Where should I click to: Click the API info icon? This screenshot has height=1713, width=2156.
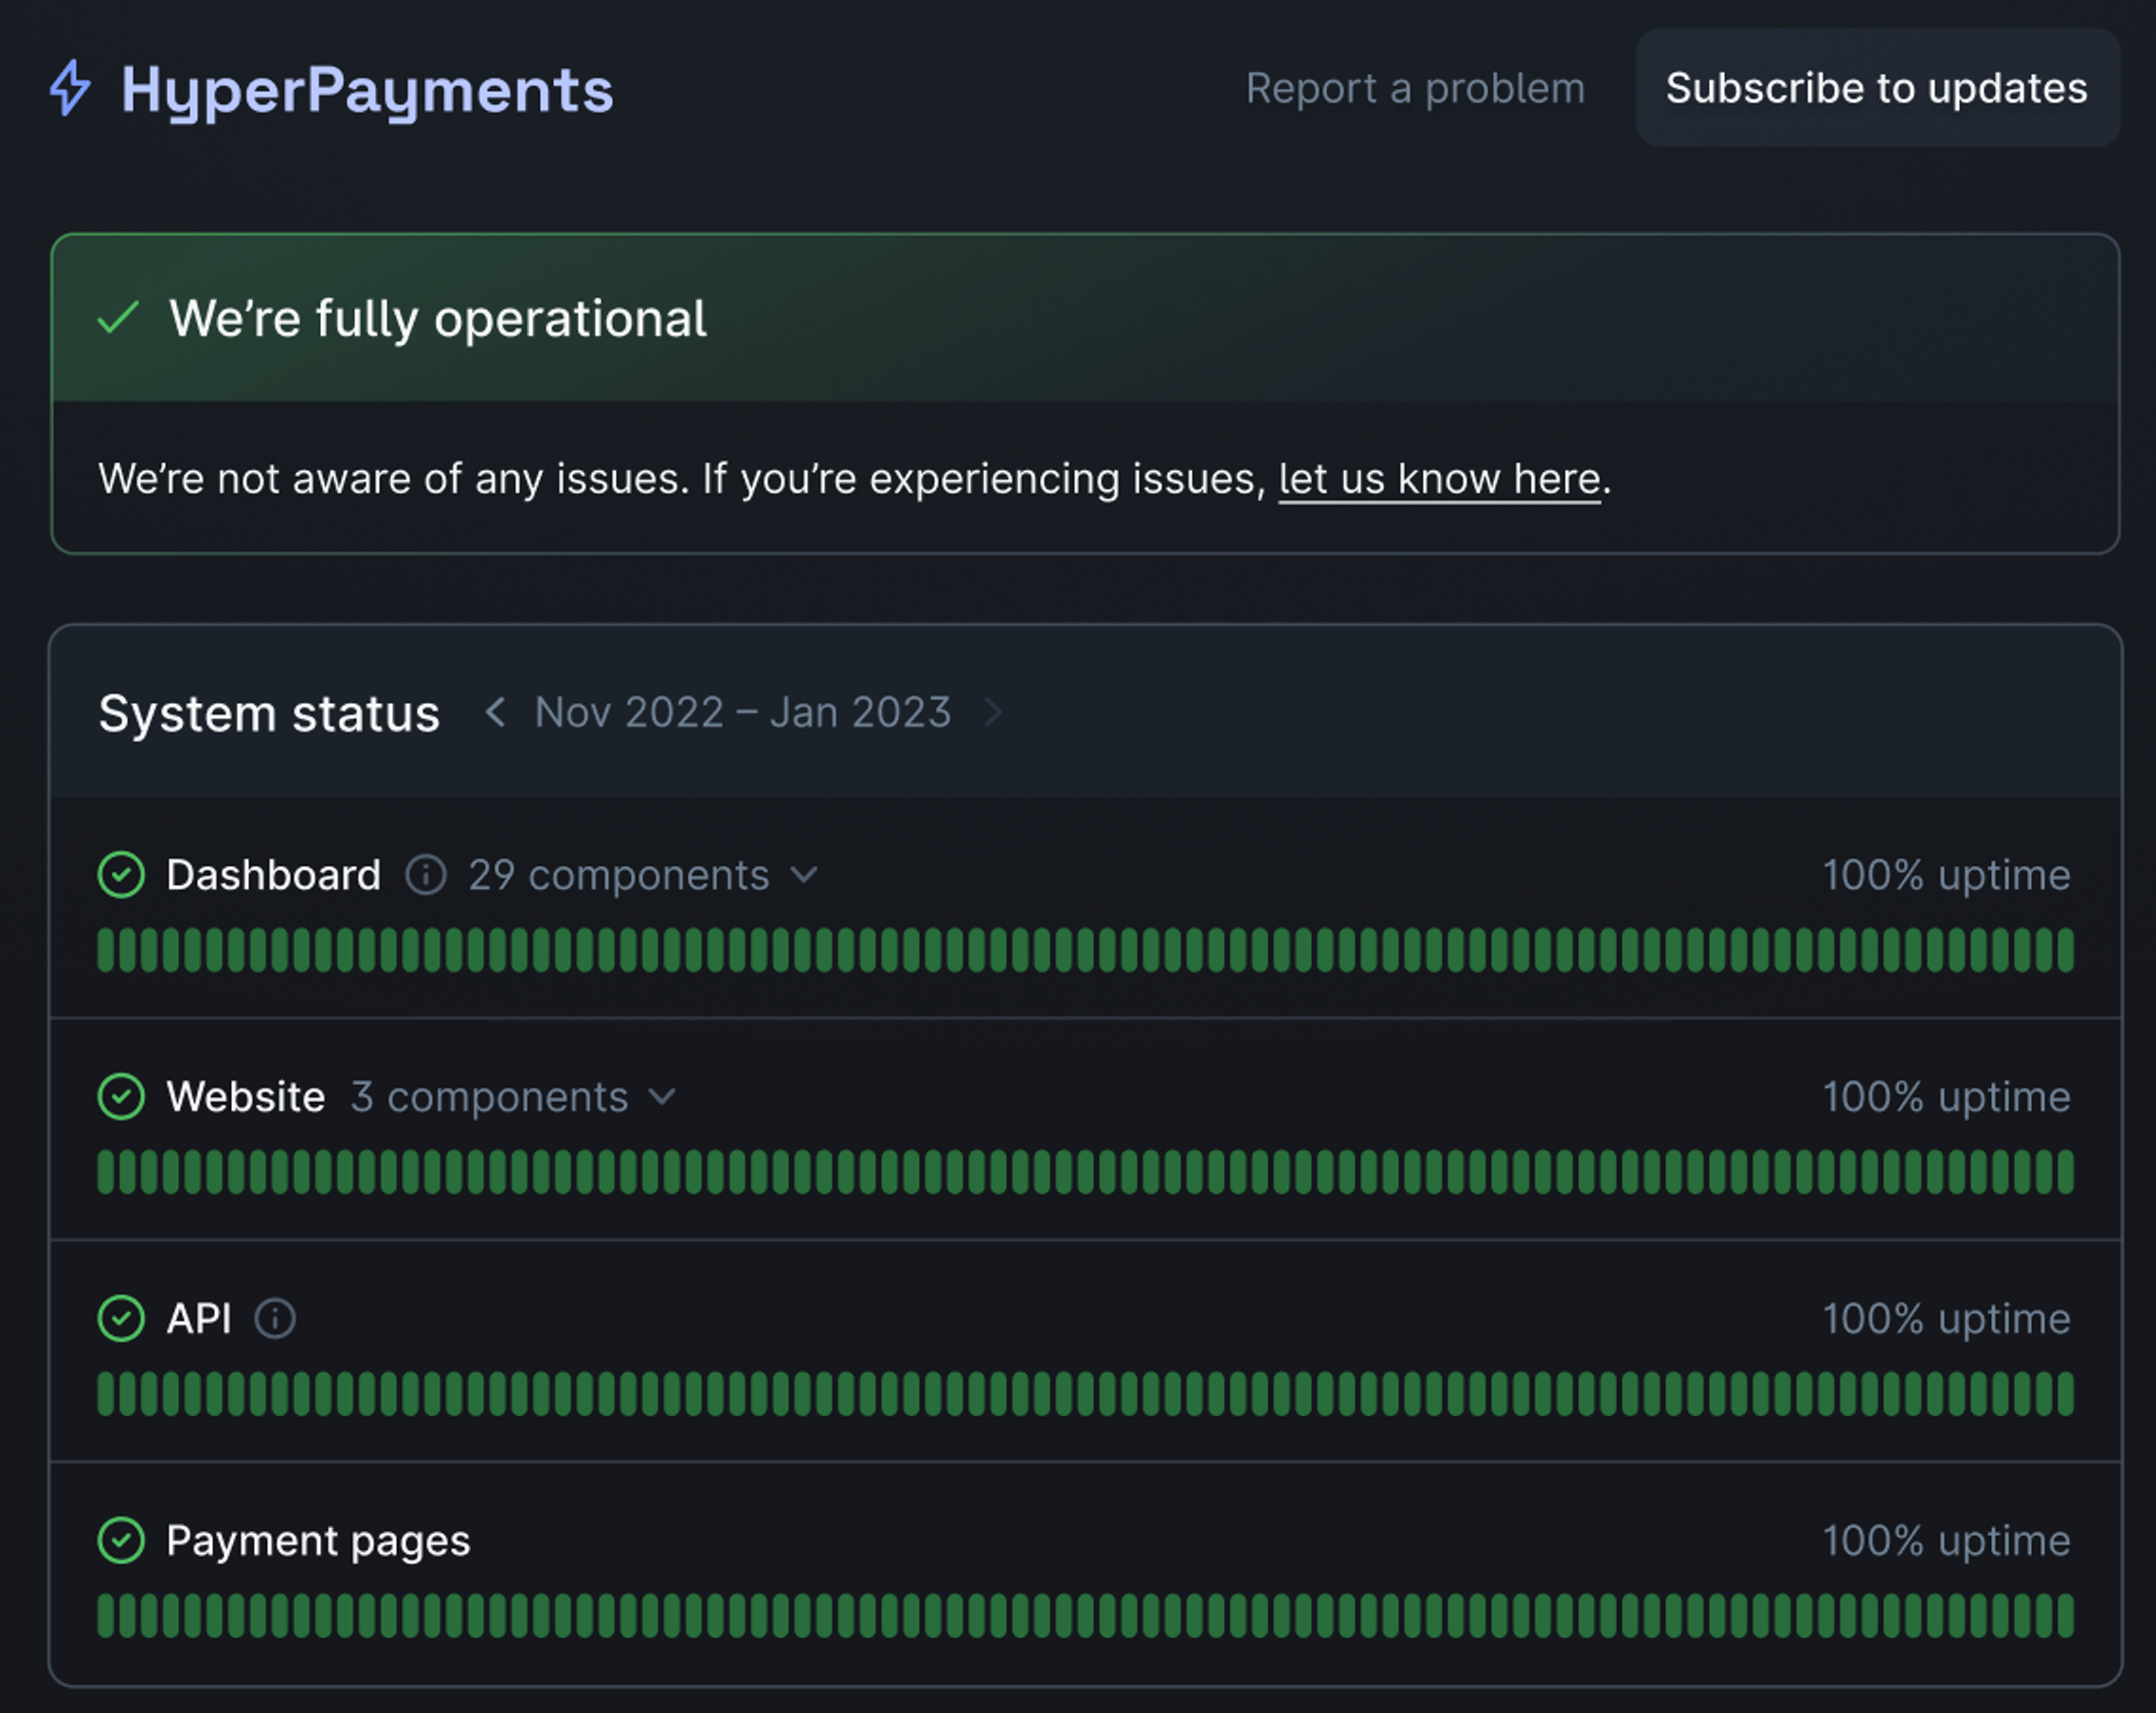(275, 1318)
